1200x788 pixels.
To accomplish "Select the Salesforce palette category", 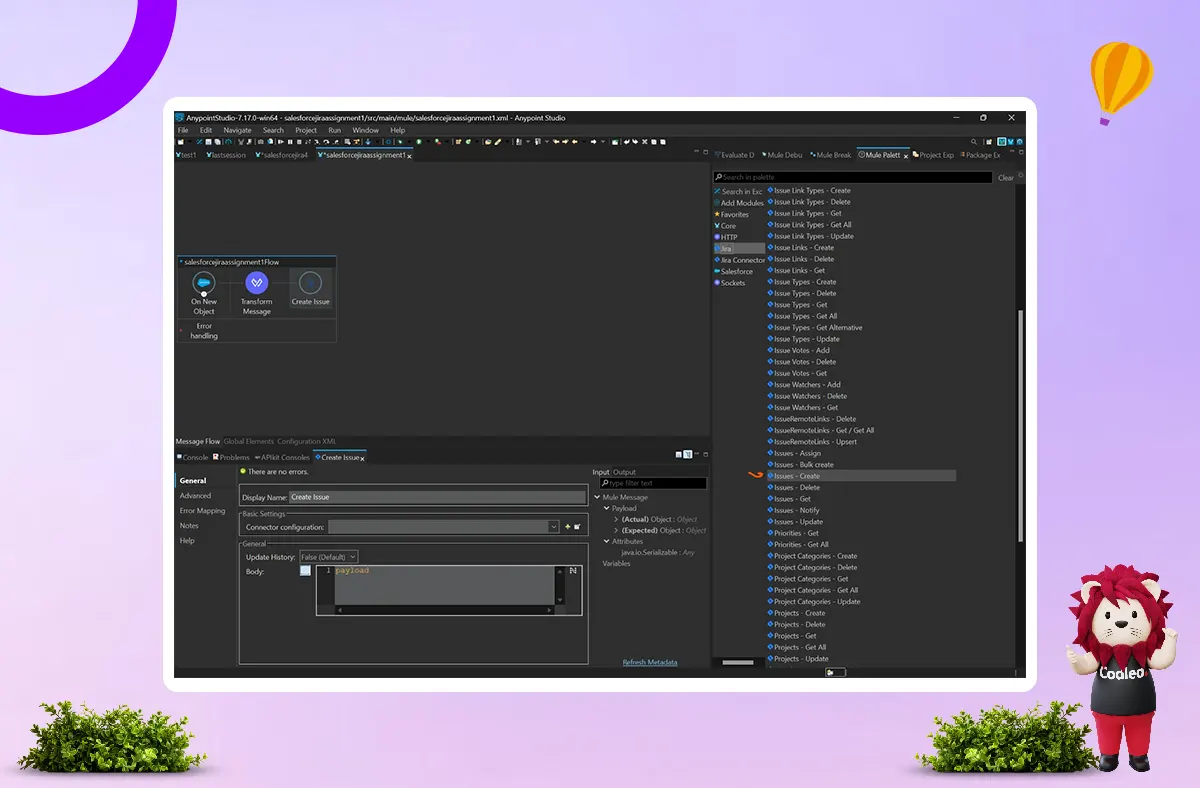I will click(x=733, y=271).
